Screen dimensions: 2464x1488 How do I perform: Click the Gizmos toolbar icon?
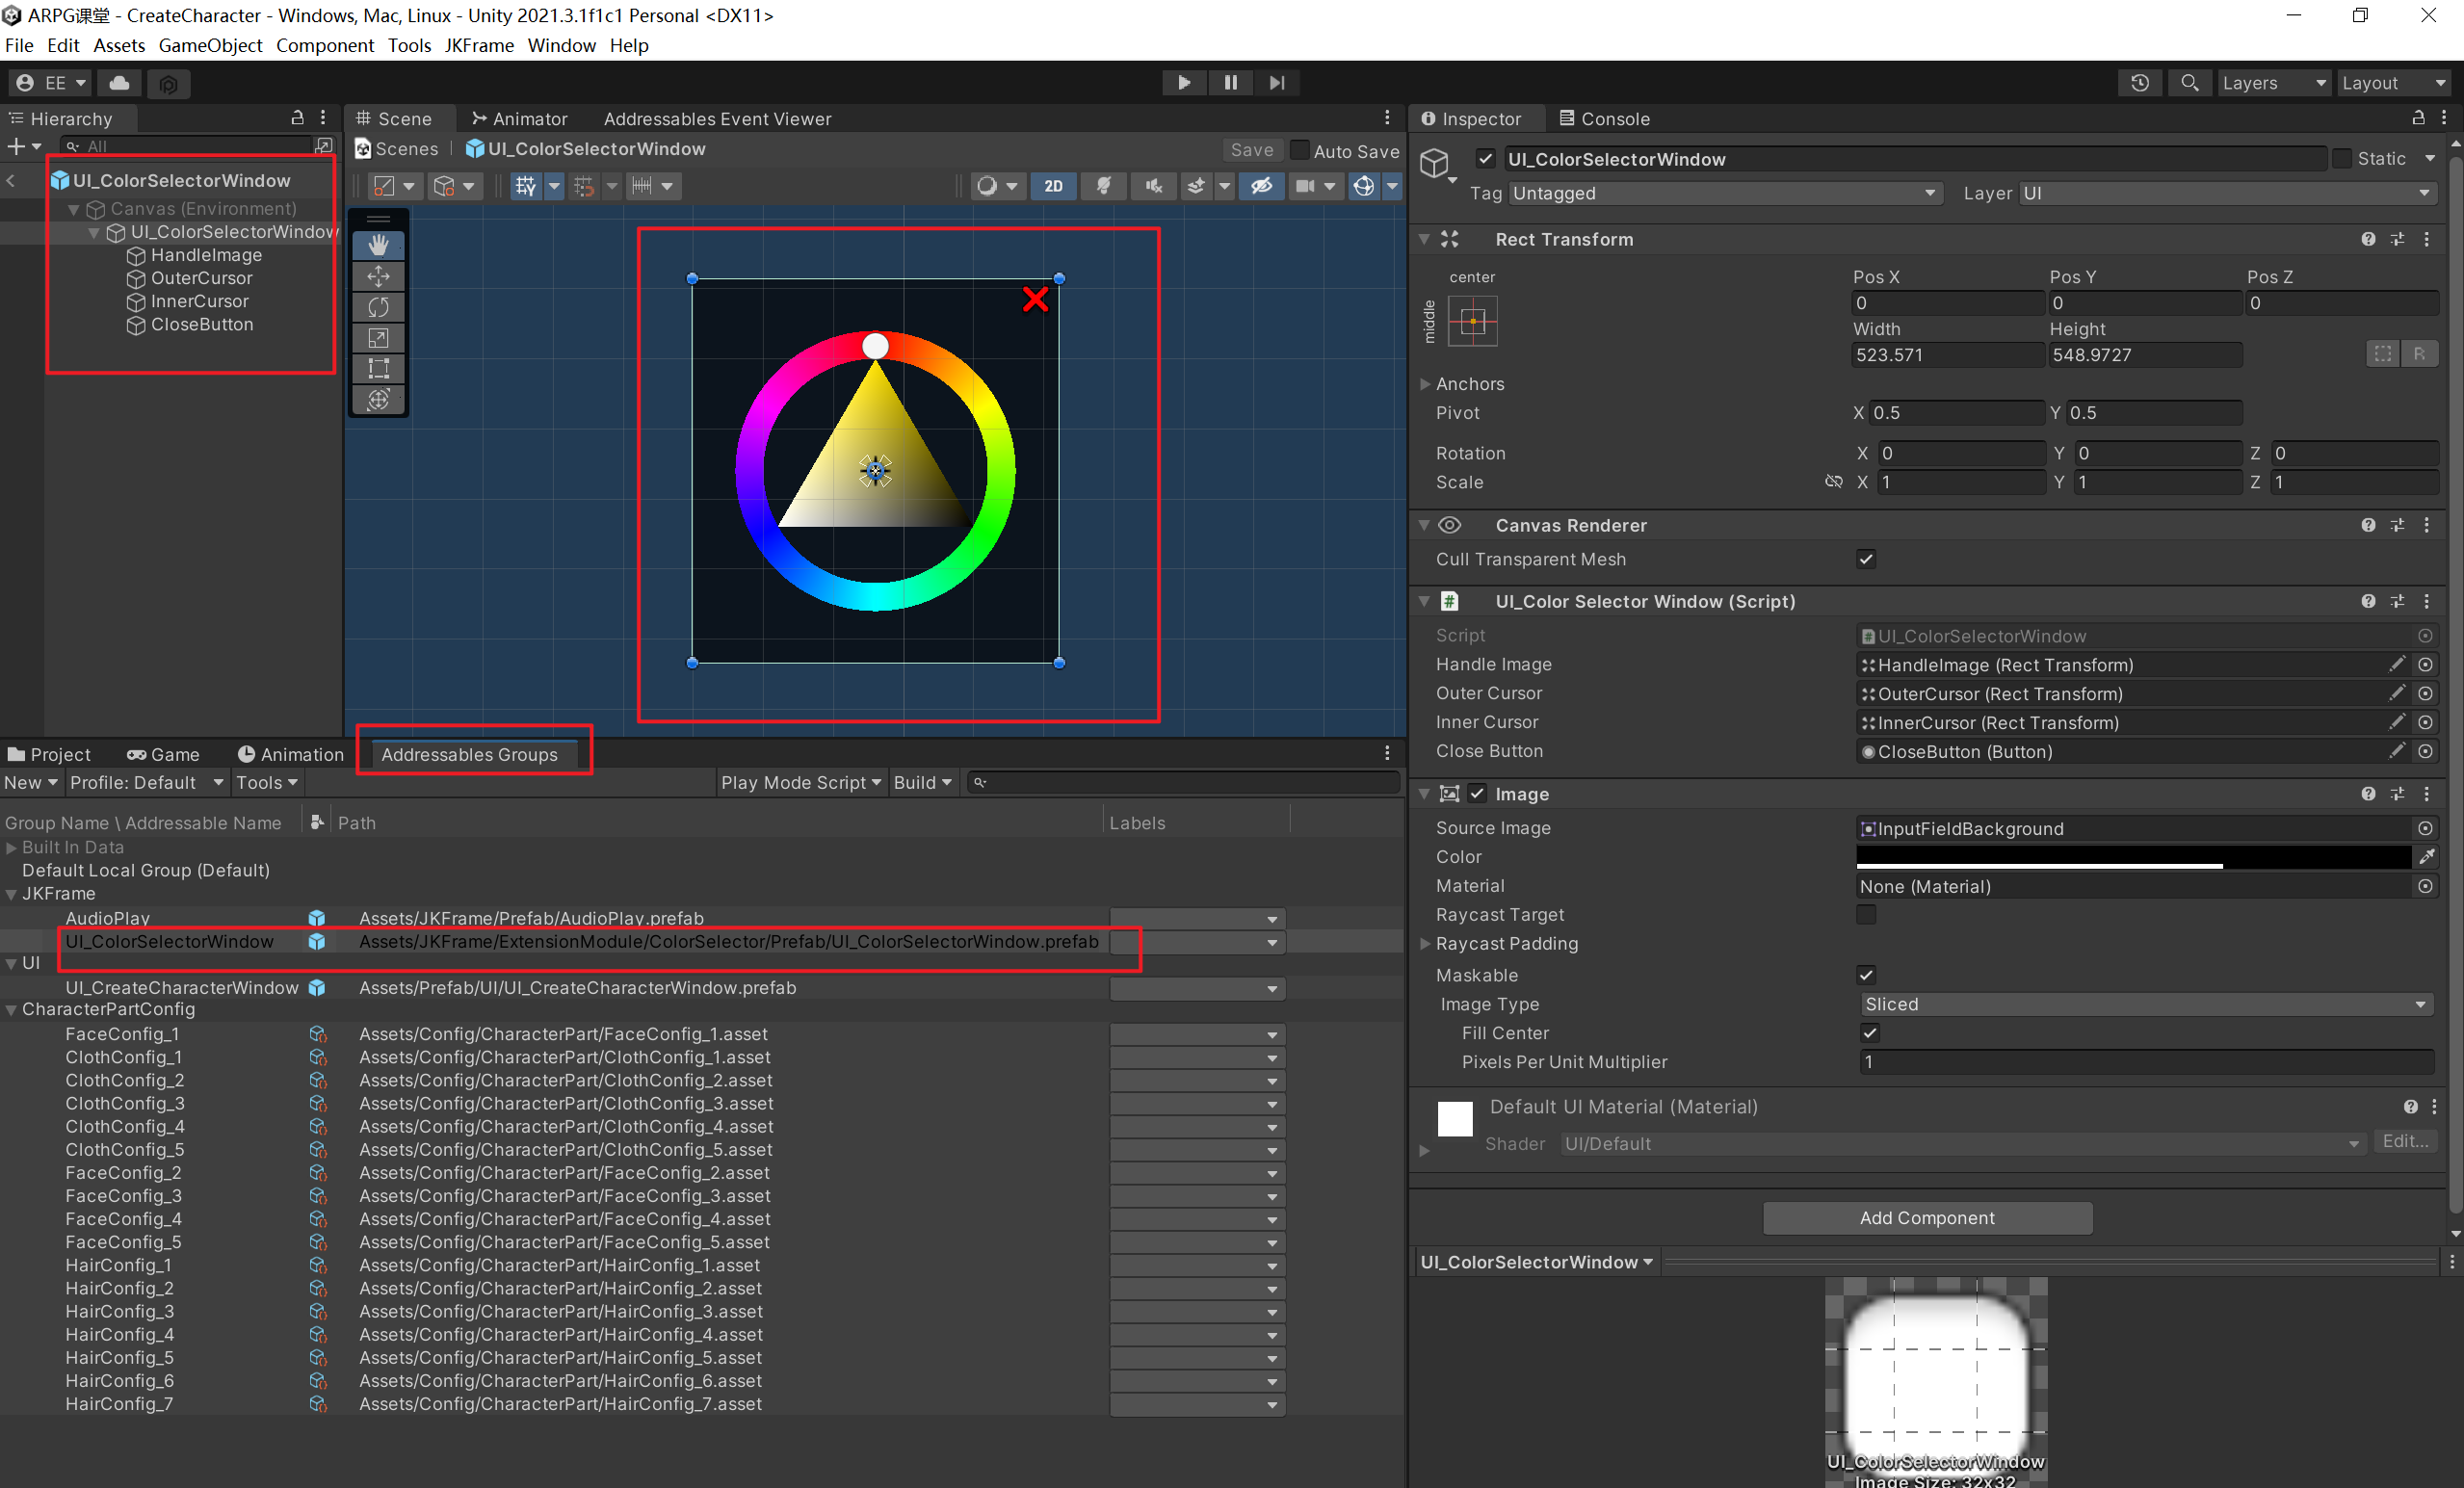point(1364,186)
